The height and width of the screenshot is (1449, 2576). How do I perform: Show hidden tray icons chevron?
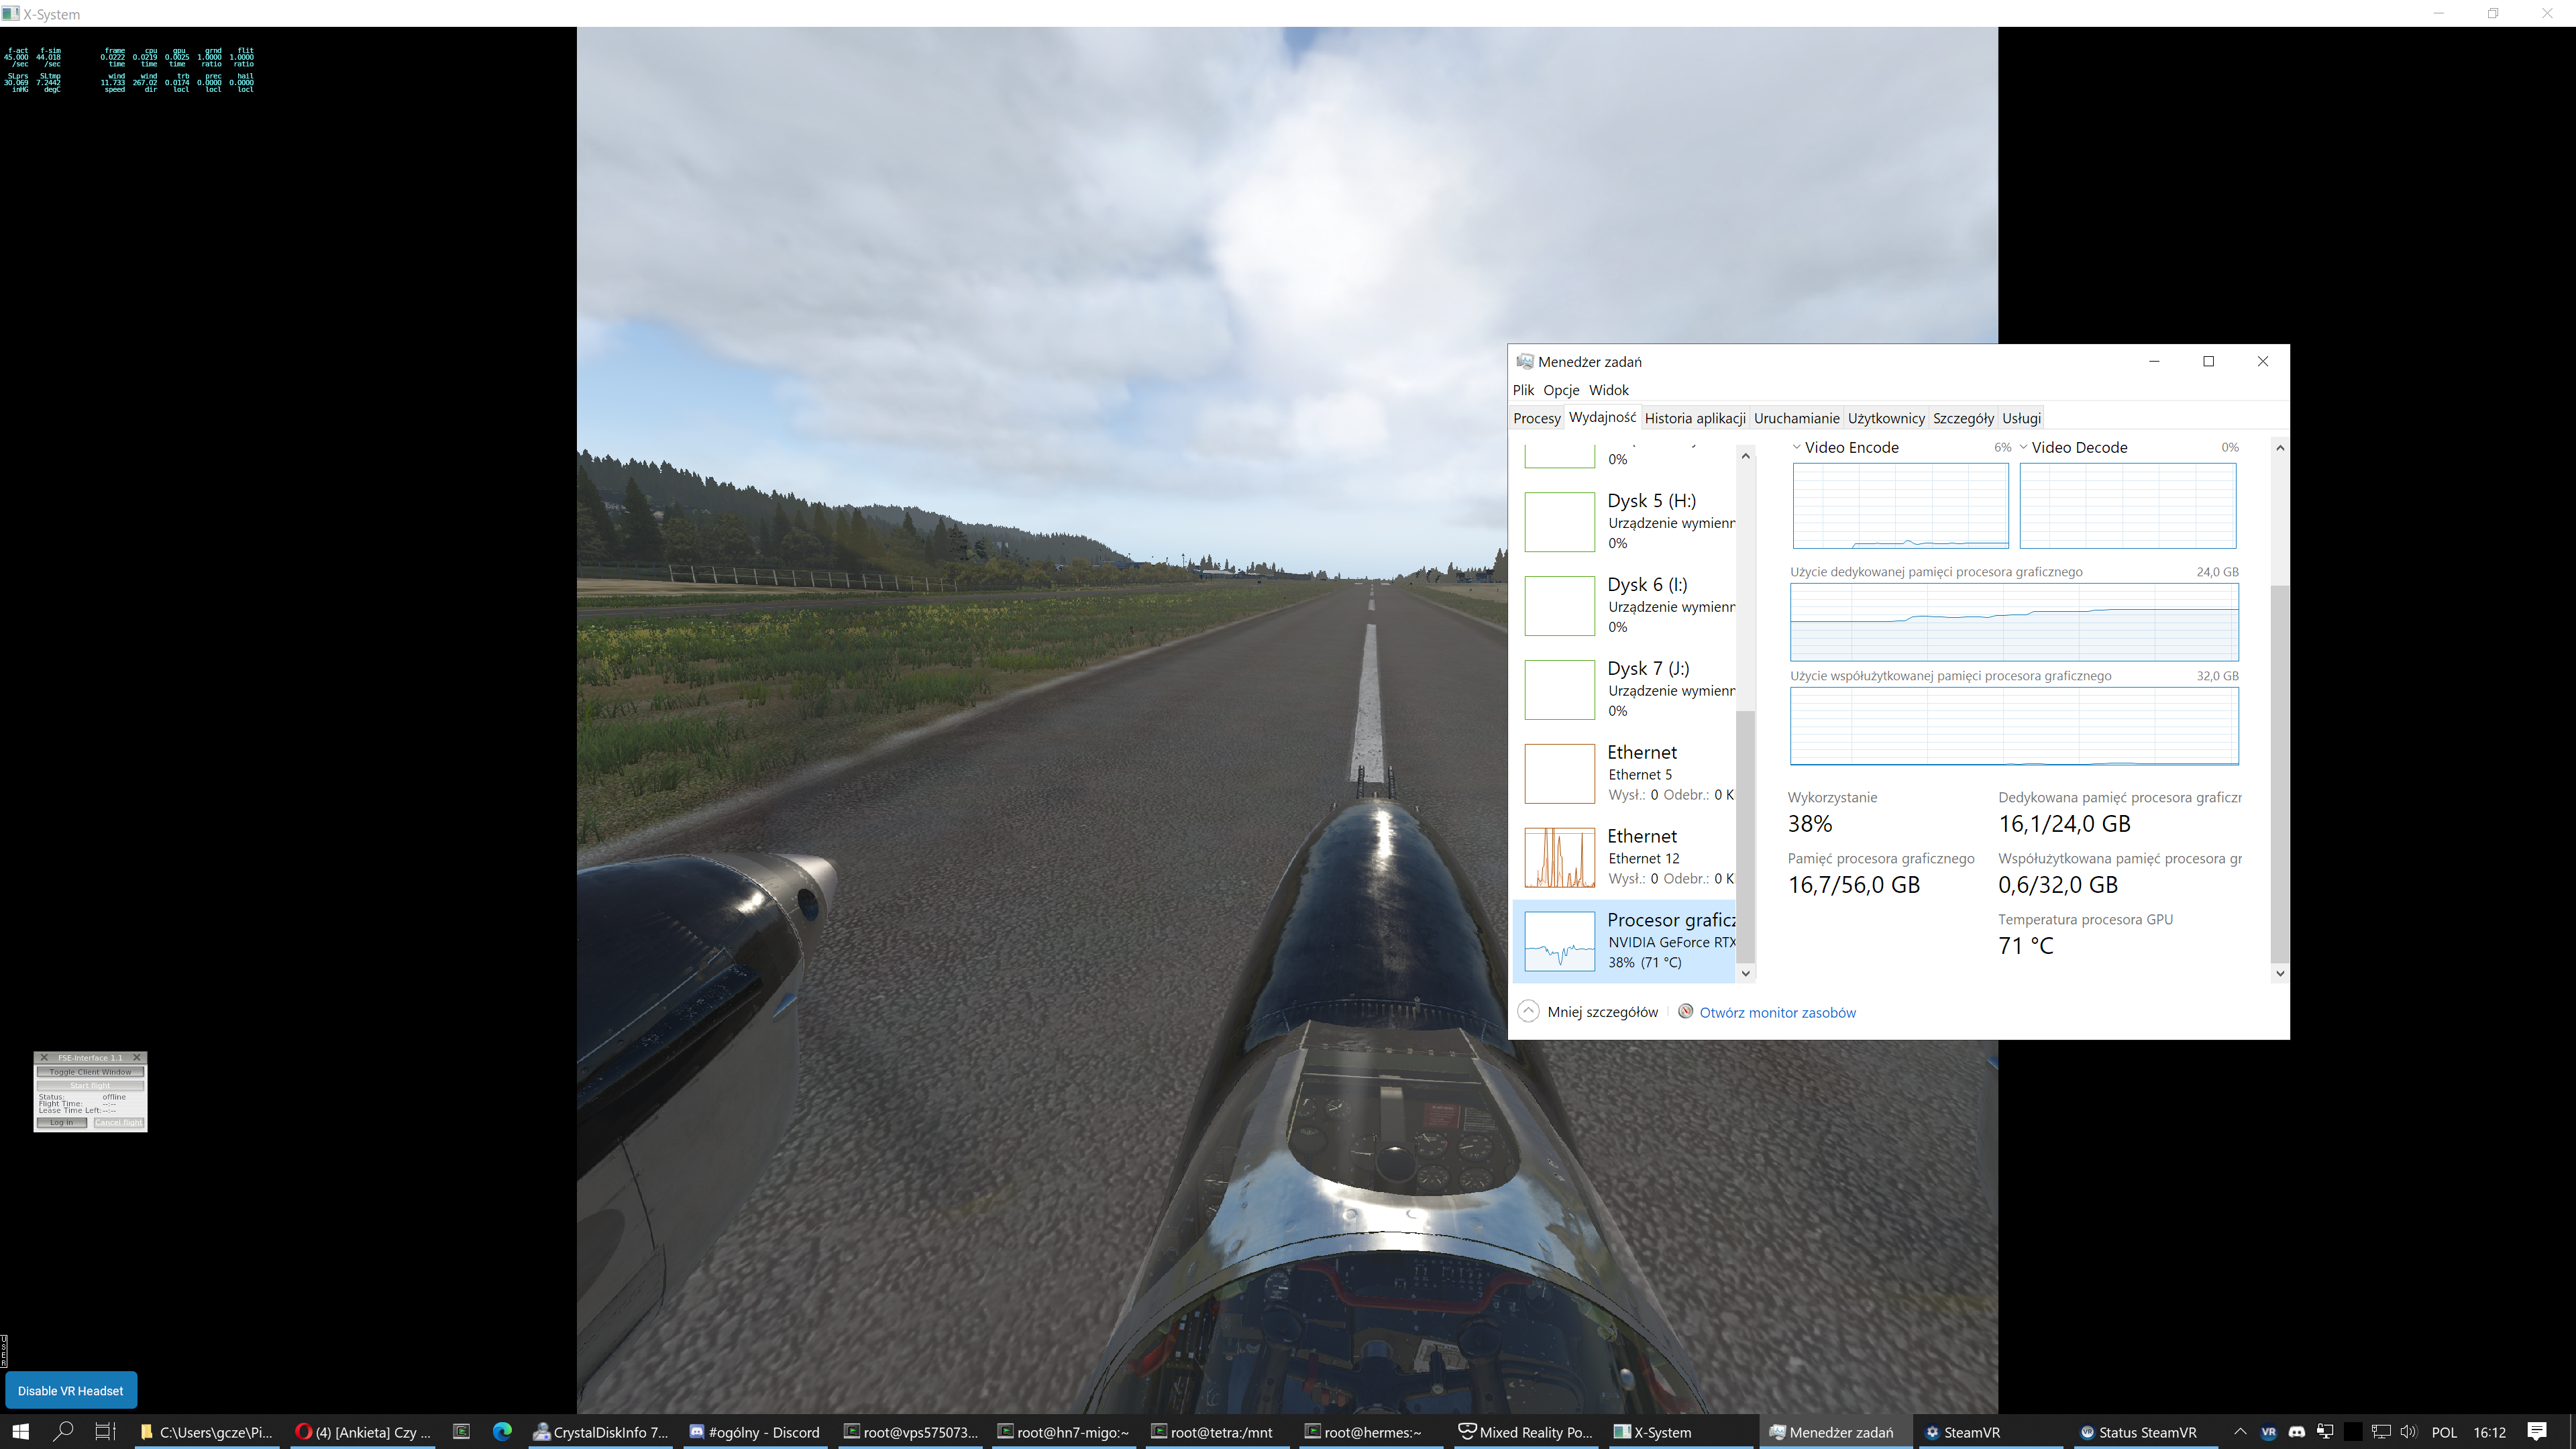[x=2240, y=1431]
